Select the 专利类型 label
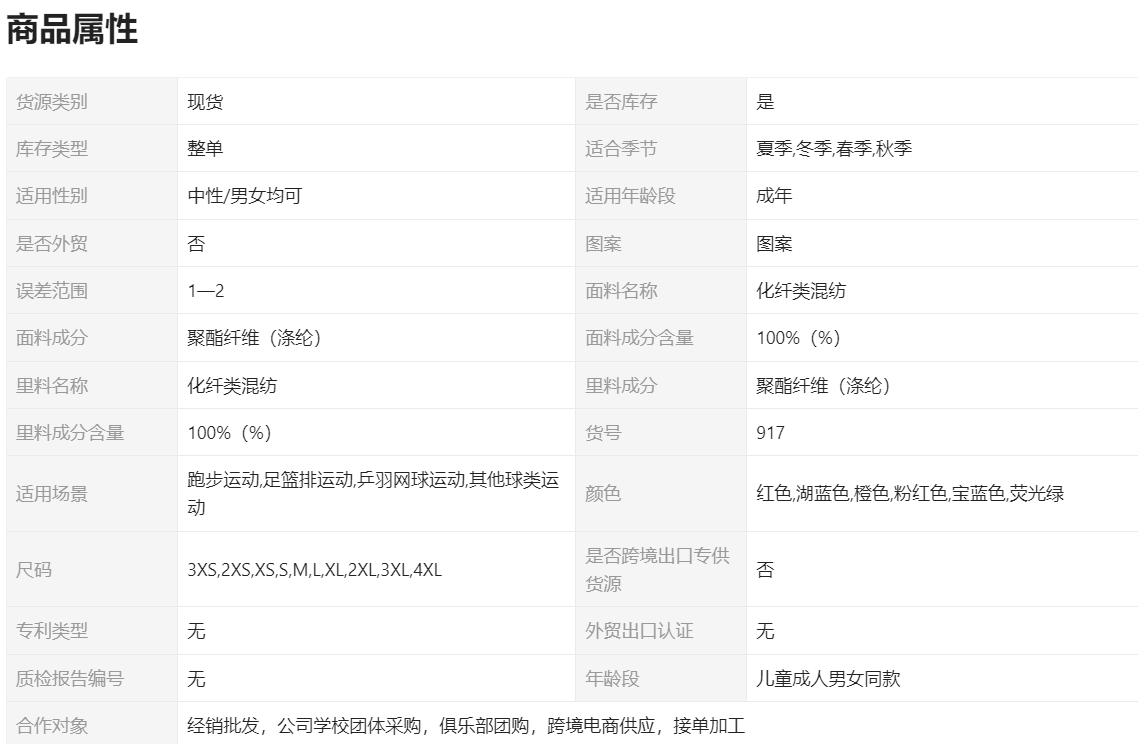 52,631
